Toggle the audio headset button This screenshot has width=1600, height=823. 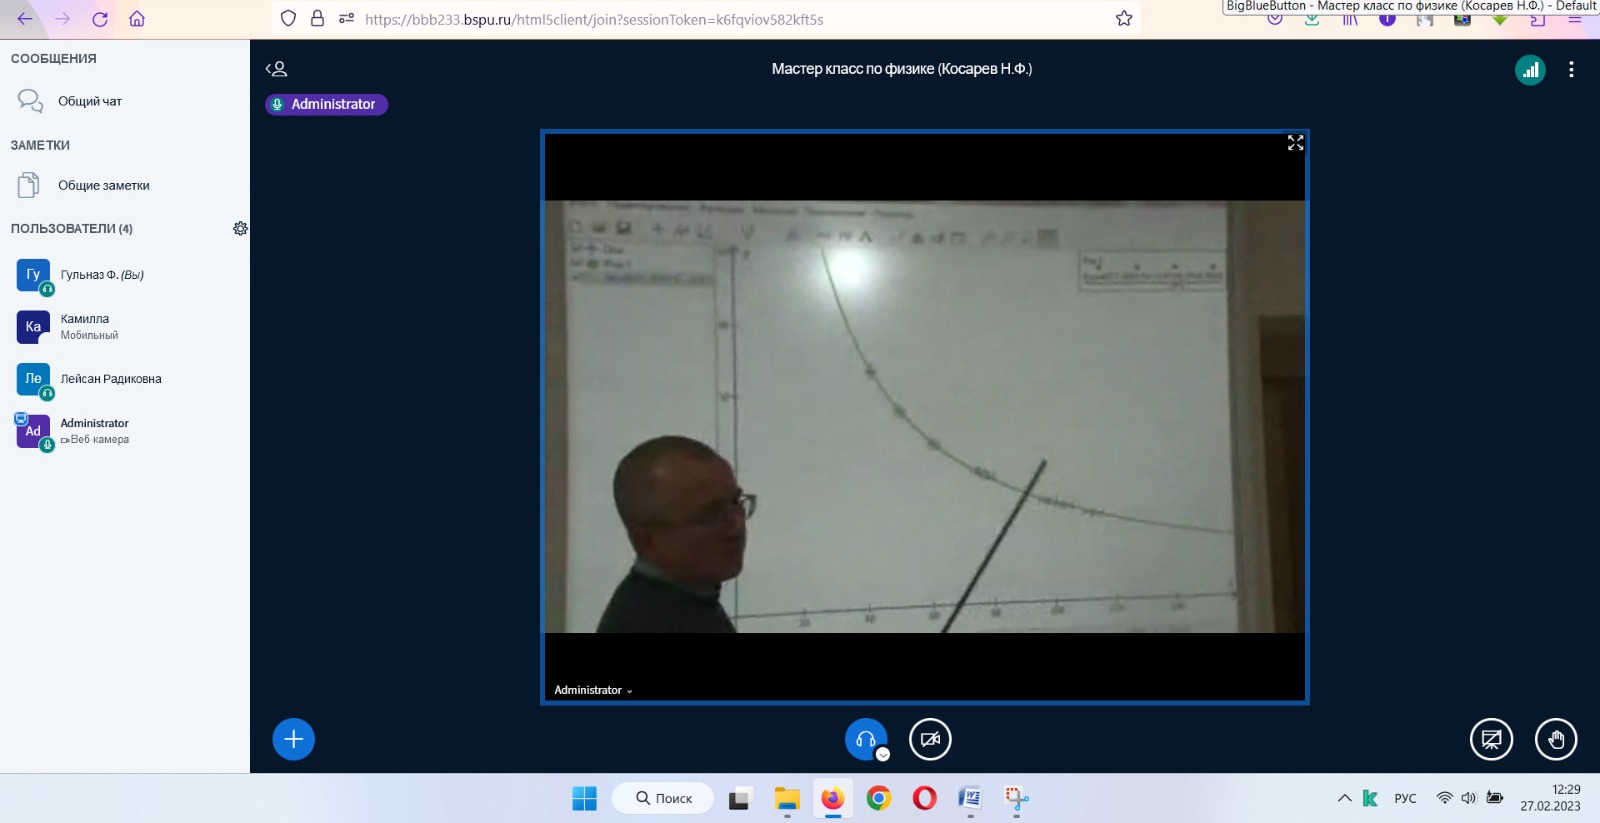[865, 739]
